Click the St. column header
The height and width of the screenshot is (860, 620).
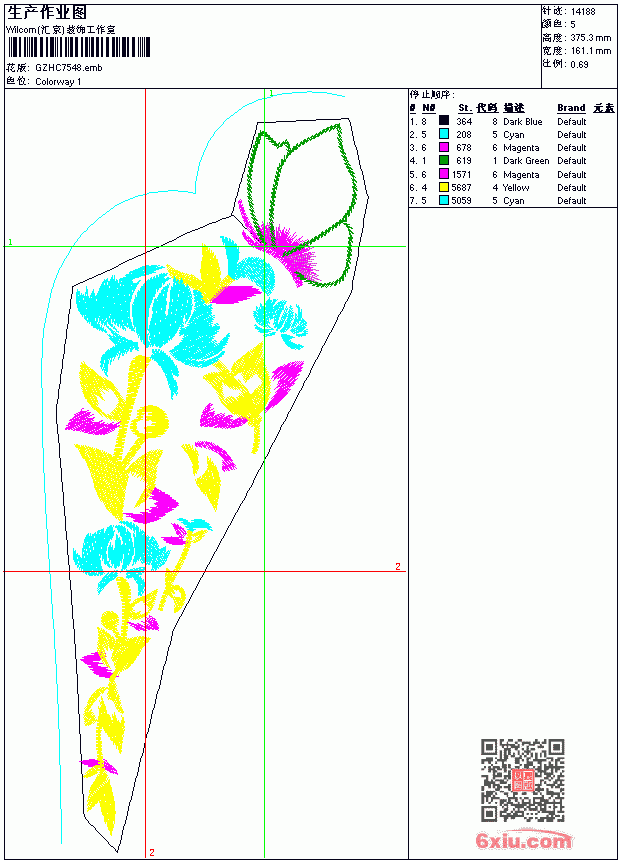(x=465, y=108)
